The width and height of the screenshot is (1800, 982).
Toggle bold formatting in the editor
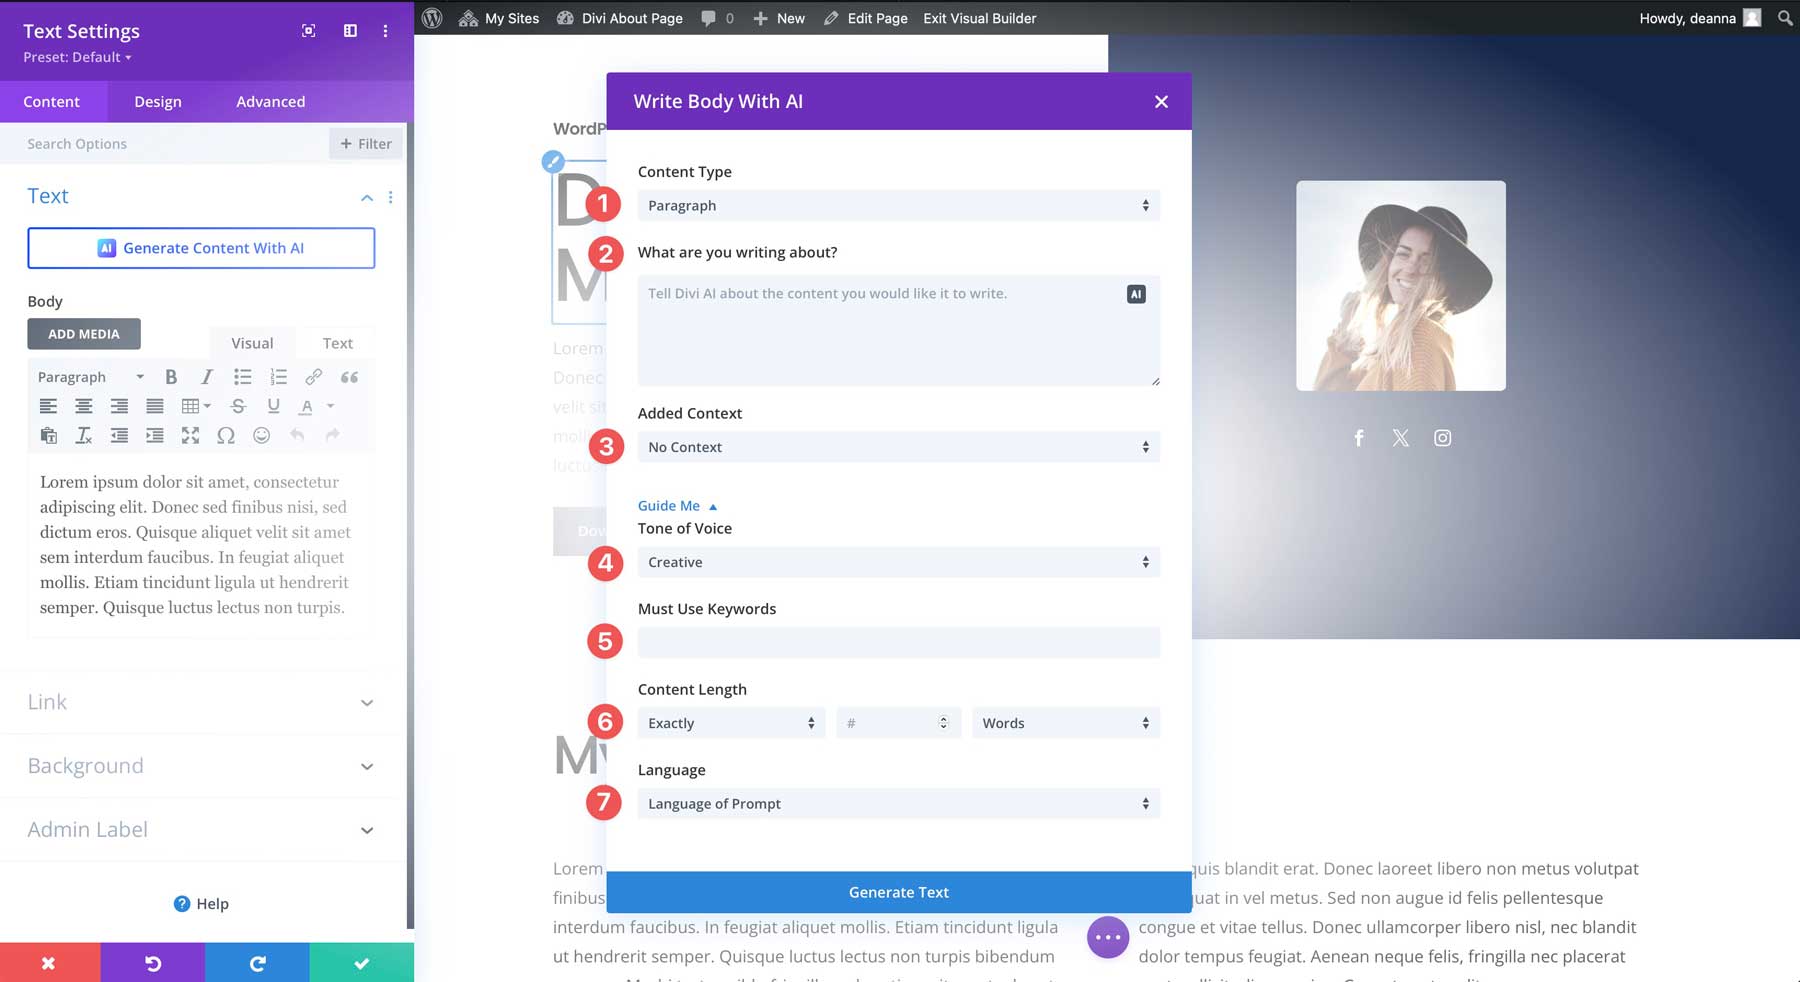pyautogui.click(x=171, y=378)
